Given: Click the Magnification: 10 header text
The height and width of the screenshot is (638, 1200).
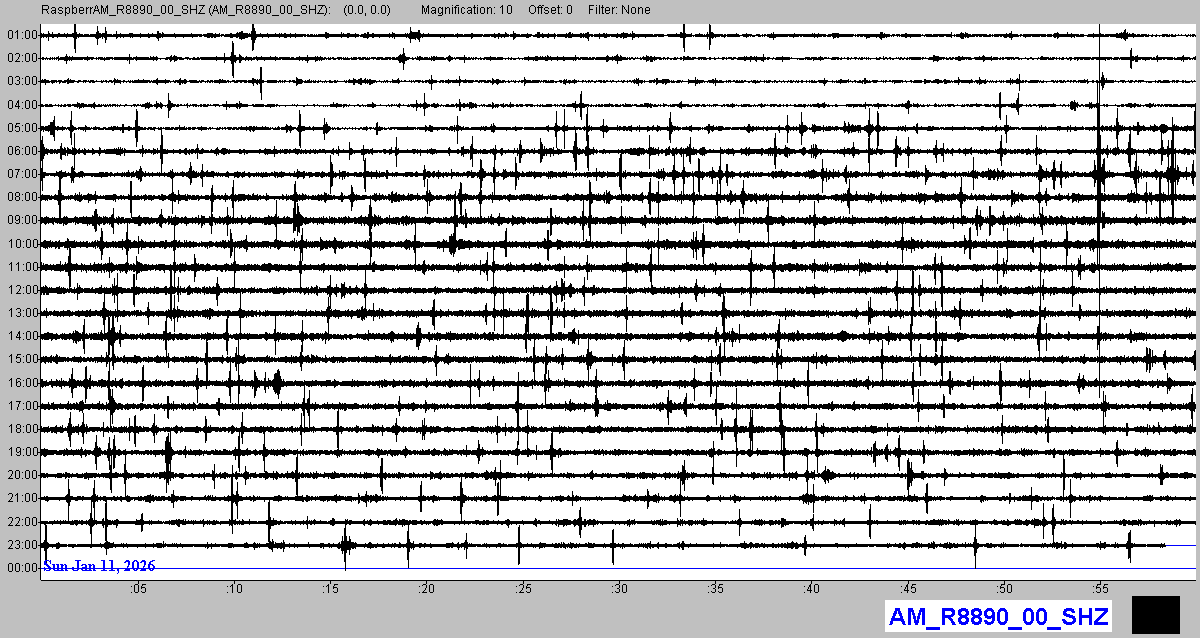Looking at the screenshot, I should [467, 10].
